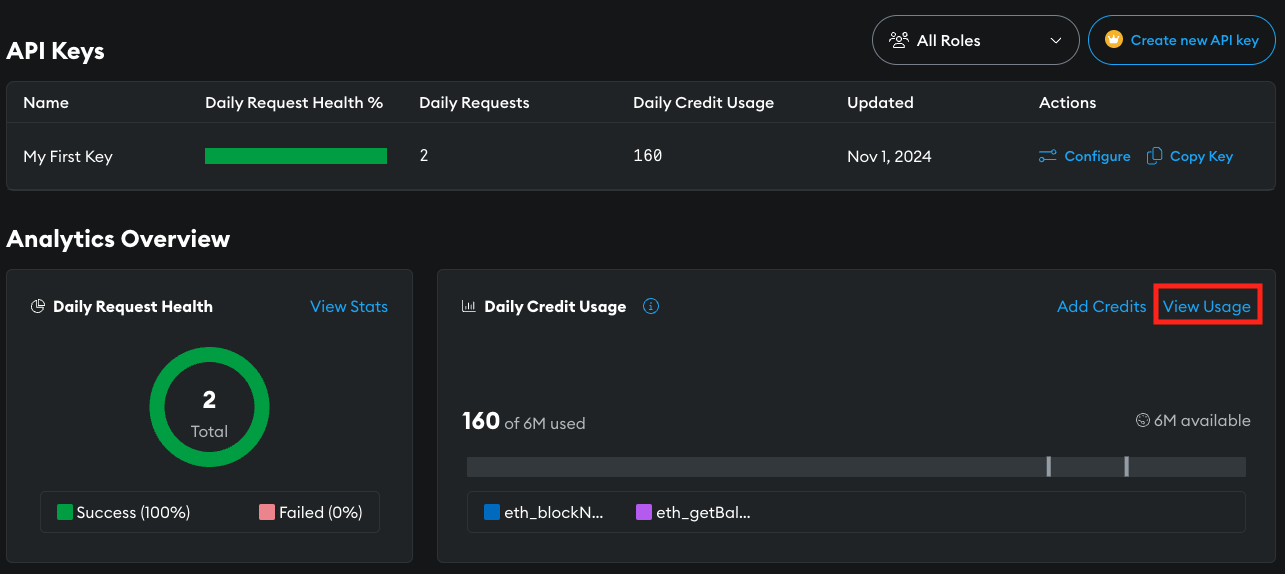Copy Key for My First Key
The width and height of the screenshot is (1285, 574).
click(x=1201, y=156)
